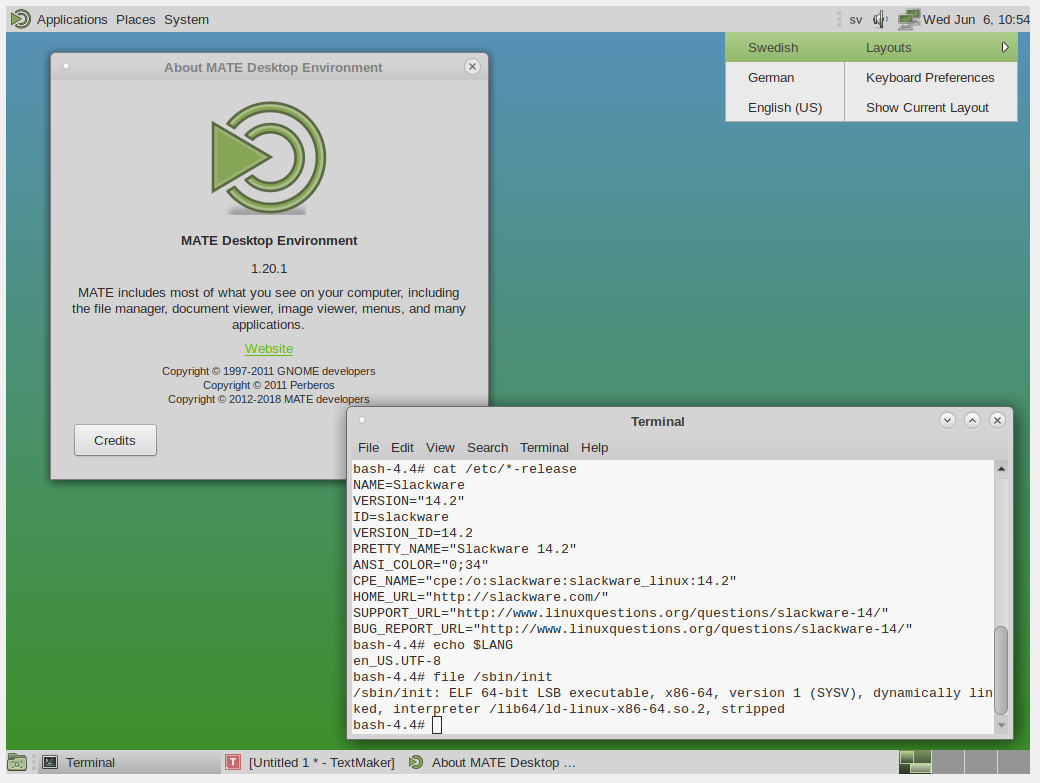Screen dimensions: 1040x783
Task: Choose the Swedish keyboard layout
Action: (773, 47)
